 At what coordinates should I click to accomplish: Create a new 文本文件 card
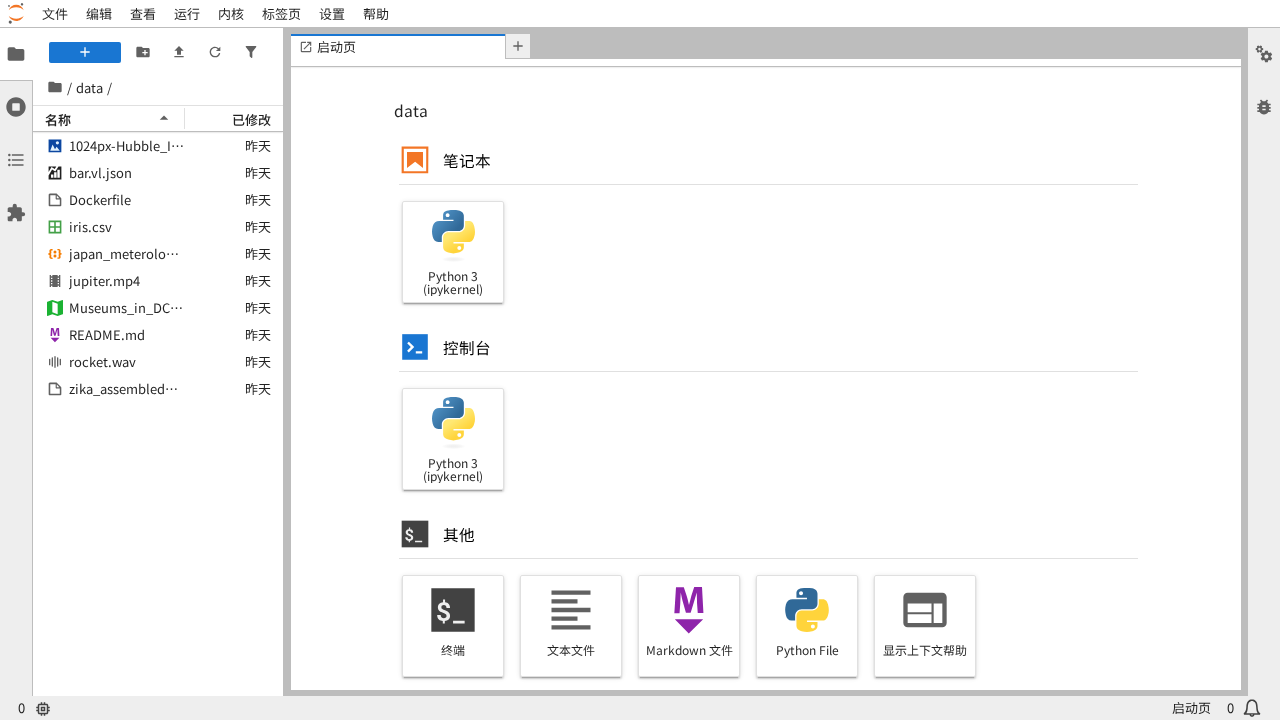coord(571,626)
